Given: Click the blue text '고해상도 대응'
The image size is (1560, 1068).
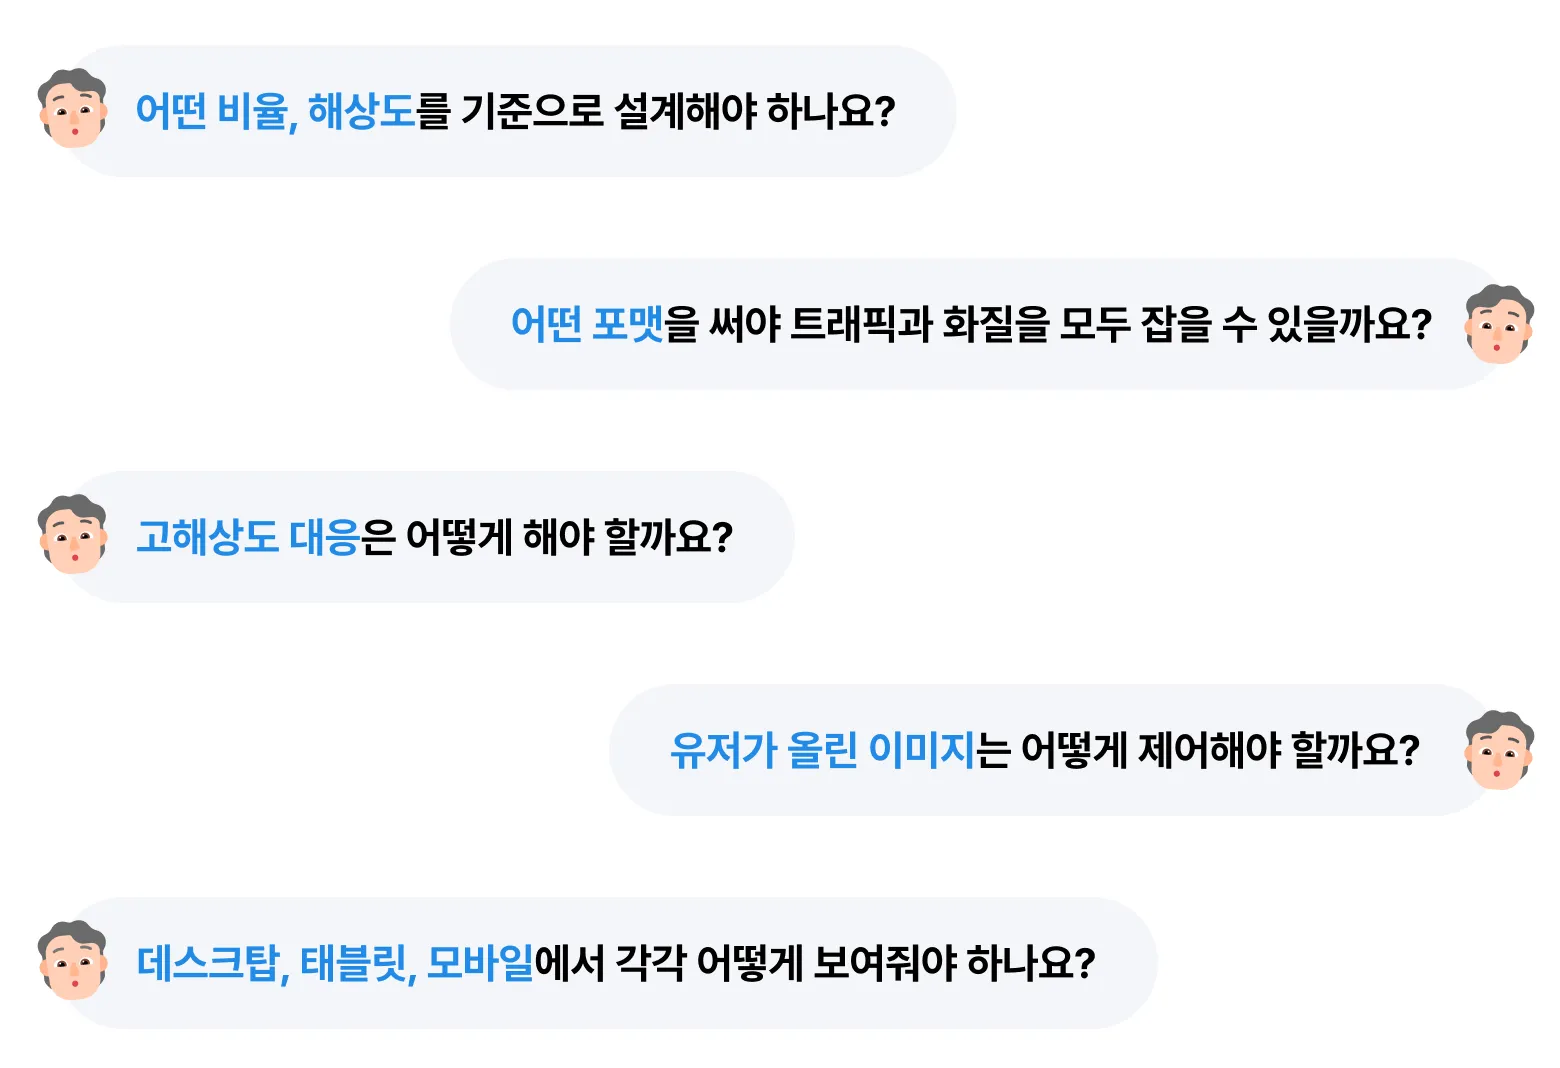Looking at the screenshot, I should click(248, 537).
